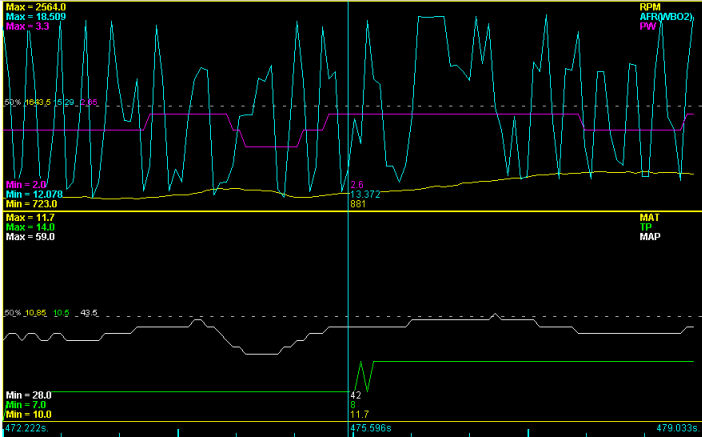This screenshot has height=437, width=702.
Task: Click the Min = 28.0 MAP value
Action: coord(29,395)
